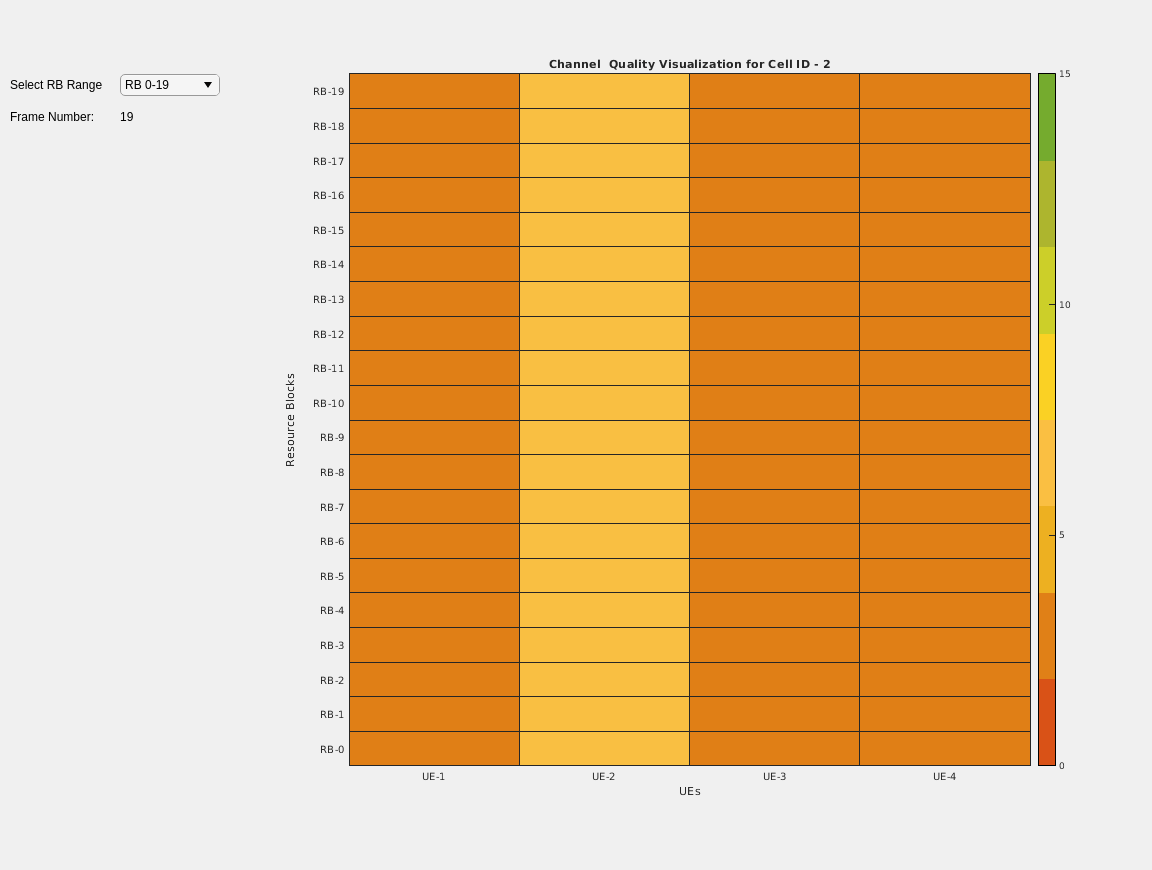1152x870 pixels.
Task: Click the RB-4 axis label
Action: tap(332, 611)
